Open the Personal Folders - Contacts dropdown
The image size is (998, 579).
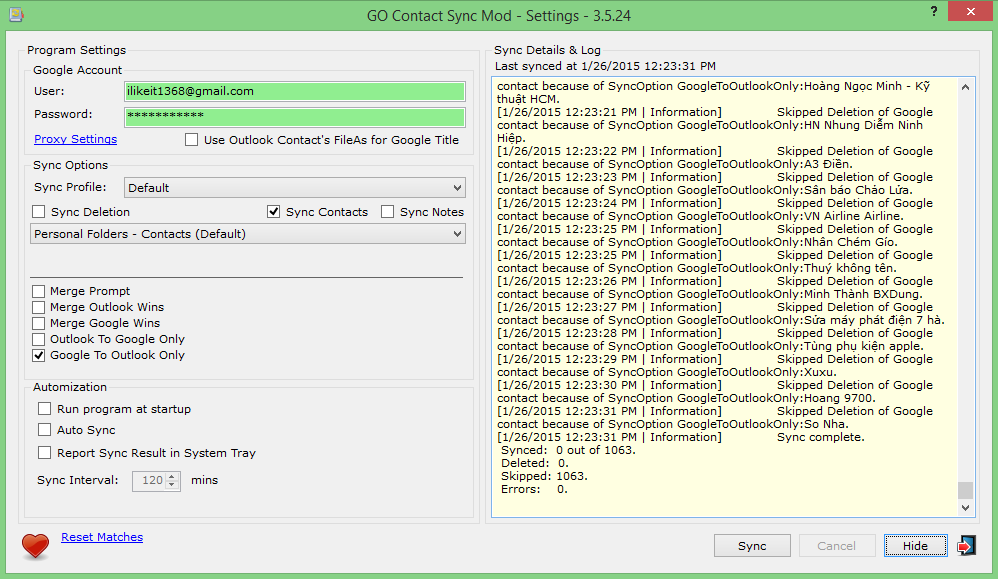248,234
